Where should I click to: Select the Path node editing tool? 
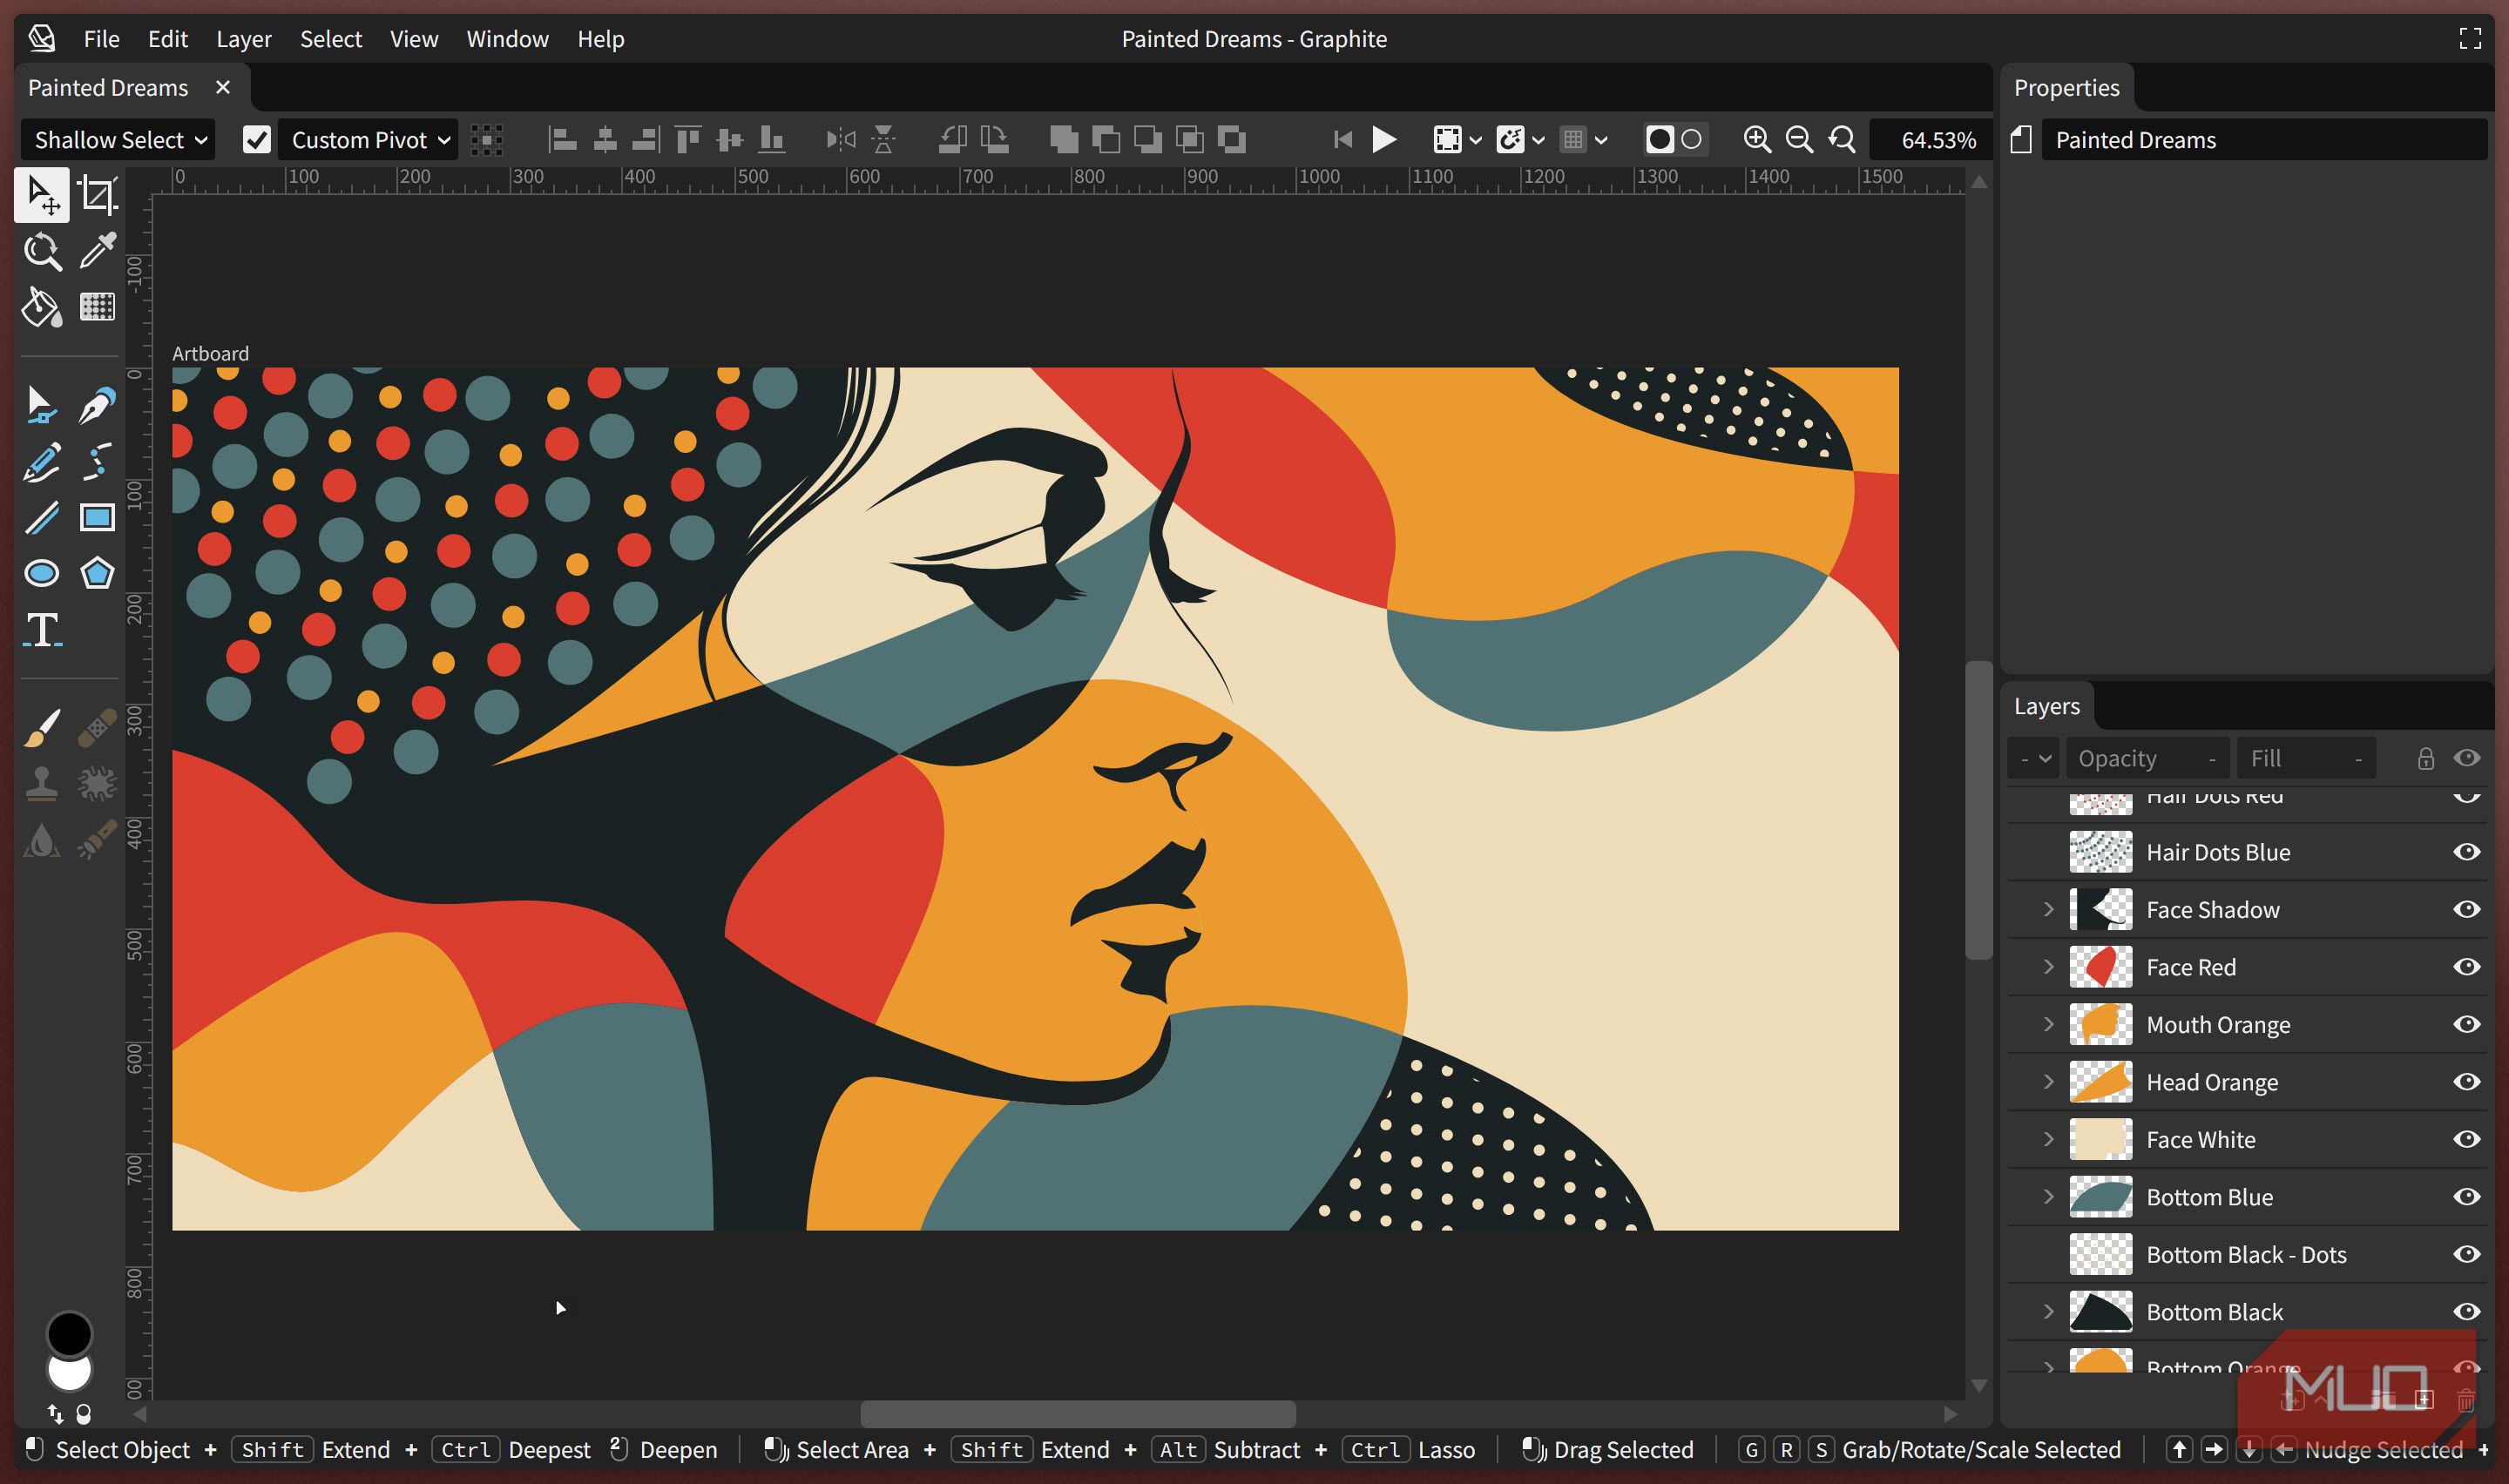click(x=41, y=405)
